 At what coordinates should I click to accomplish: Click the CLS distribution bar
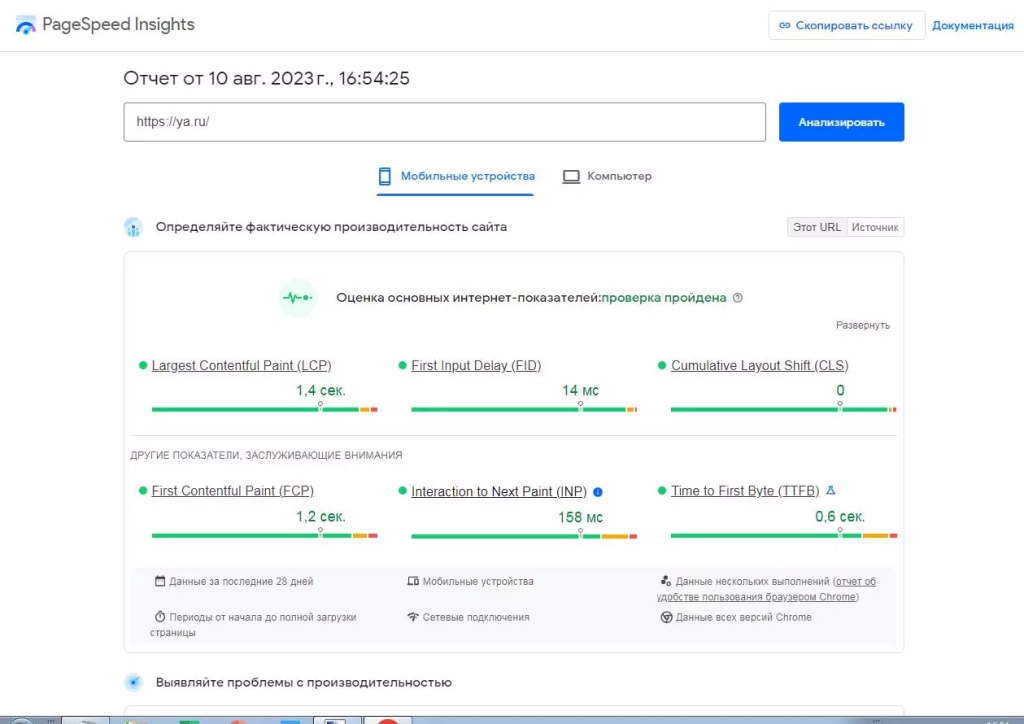(784, 409)
